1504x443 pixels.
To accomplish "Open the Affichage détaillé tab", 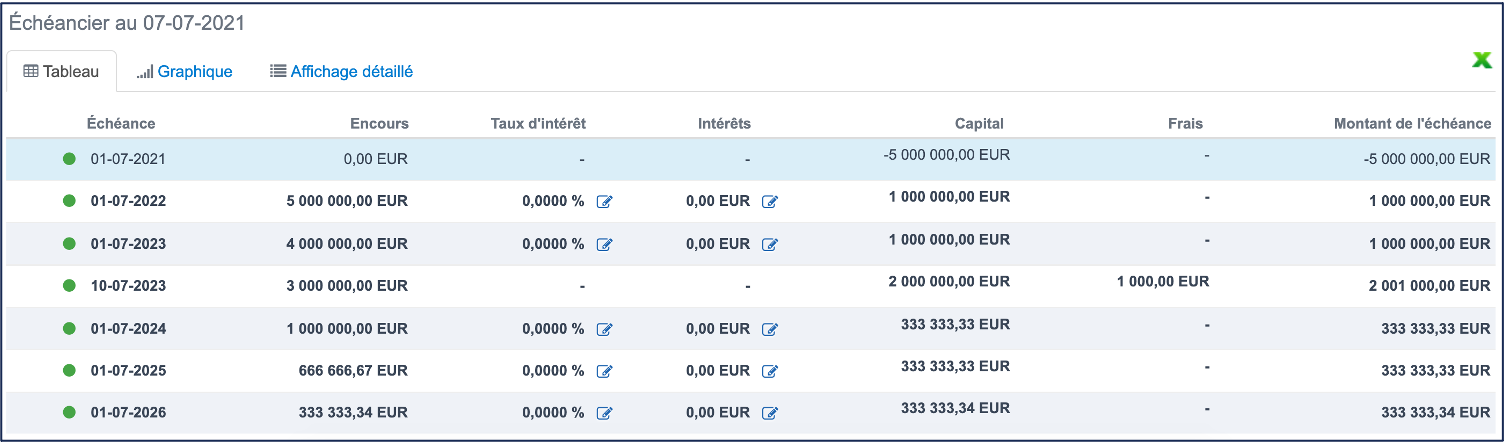I will [341, 72].
